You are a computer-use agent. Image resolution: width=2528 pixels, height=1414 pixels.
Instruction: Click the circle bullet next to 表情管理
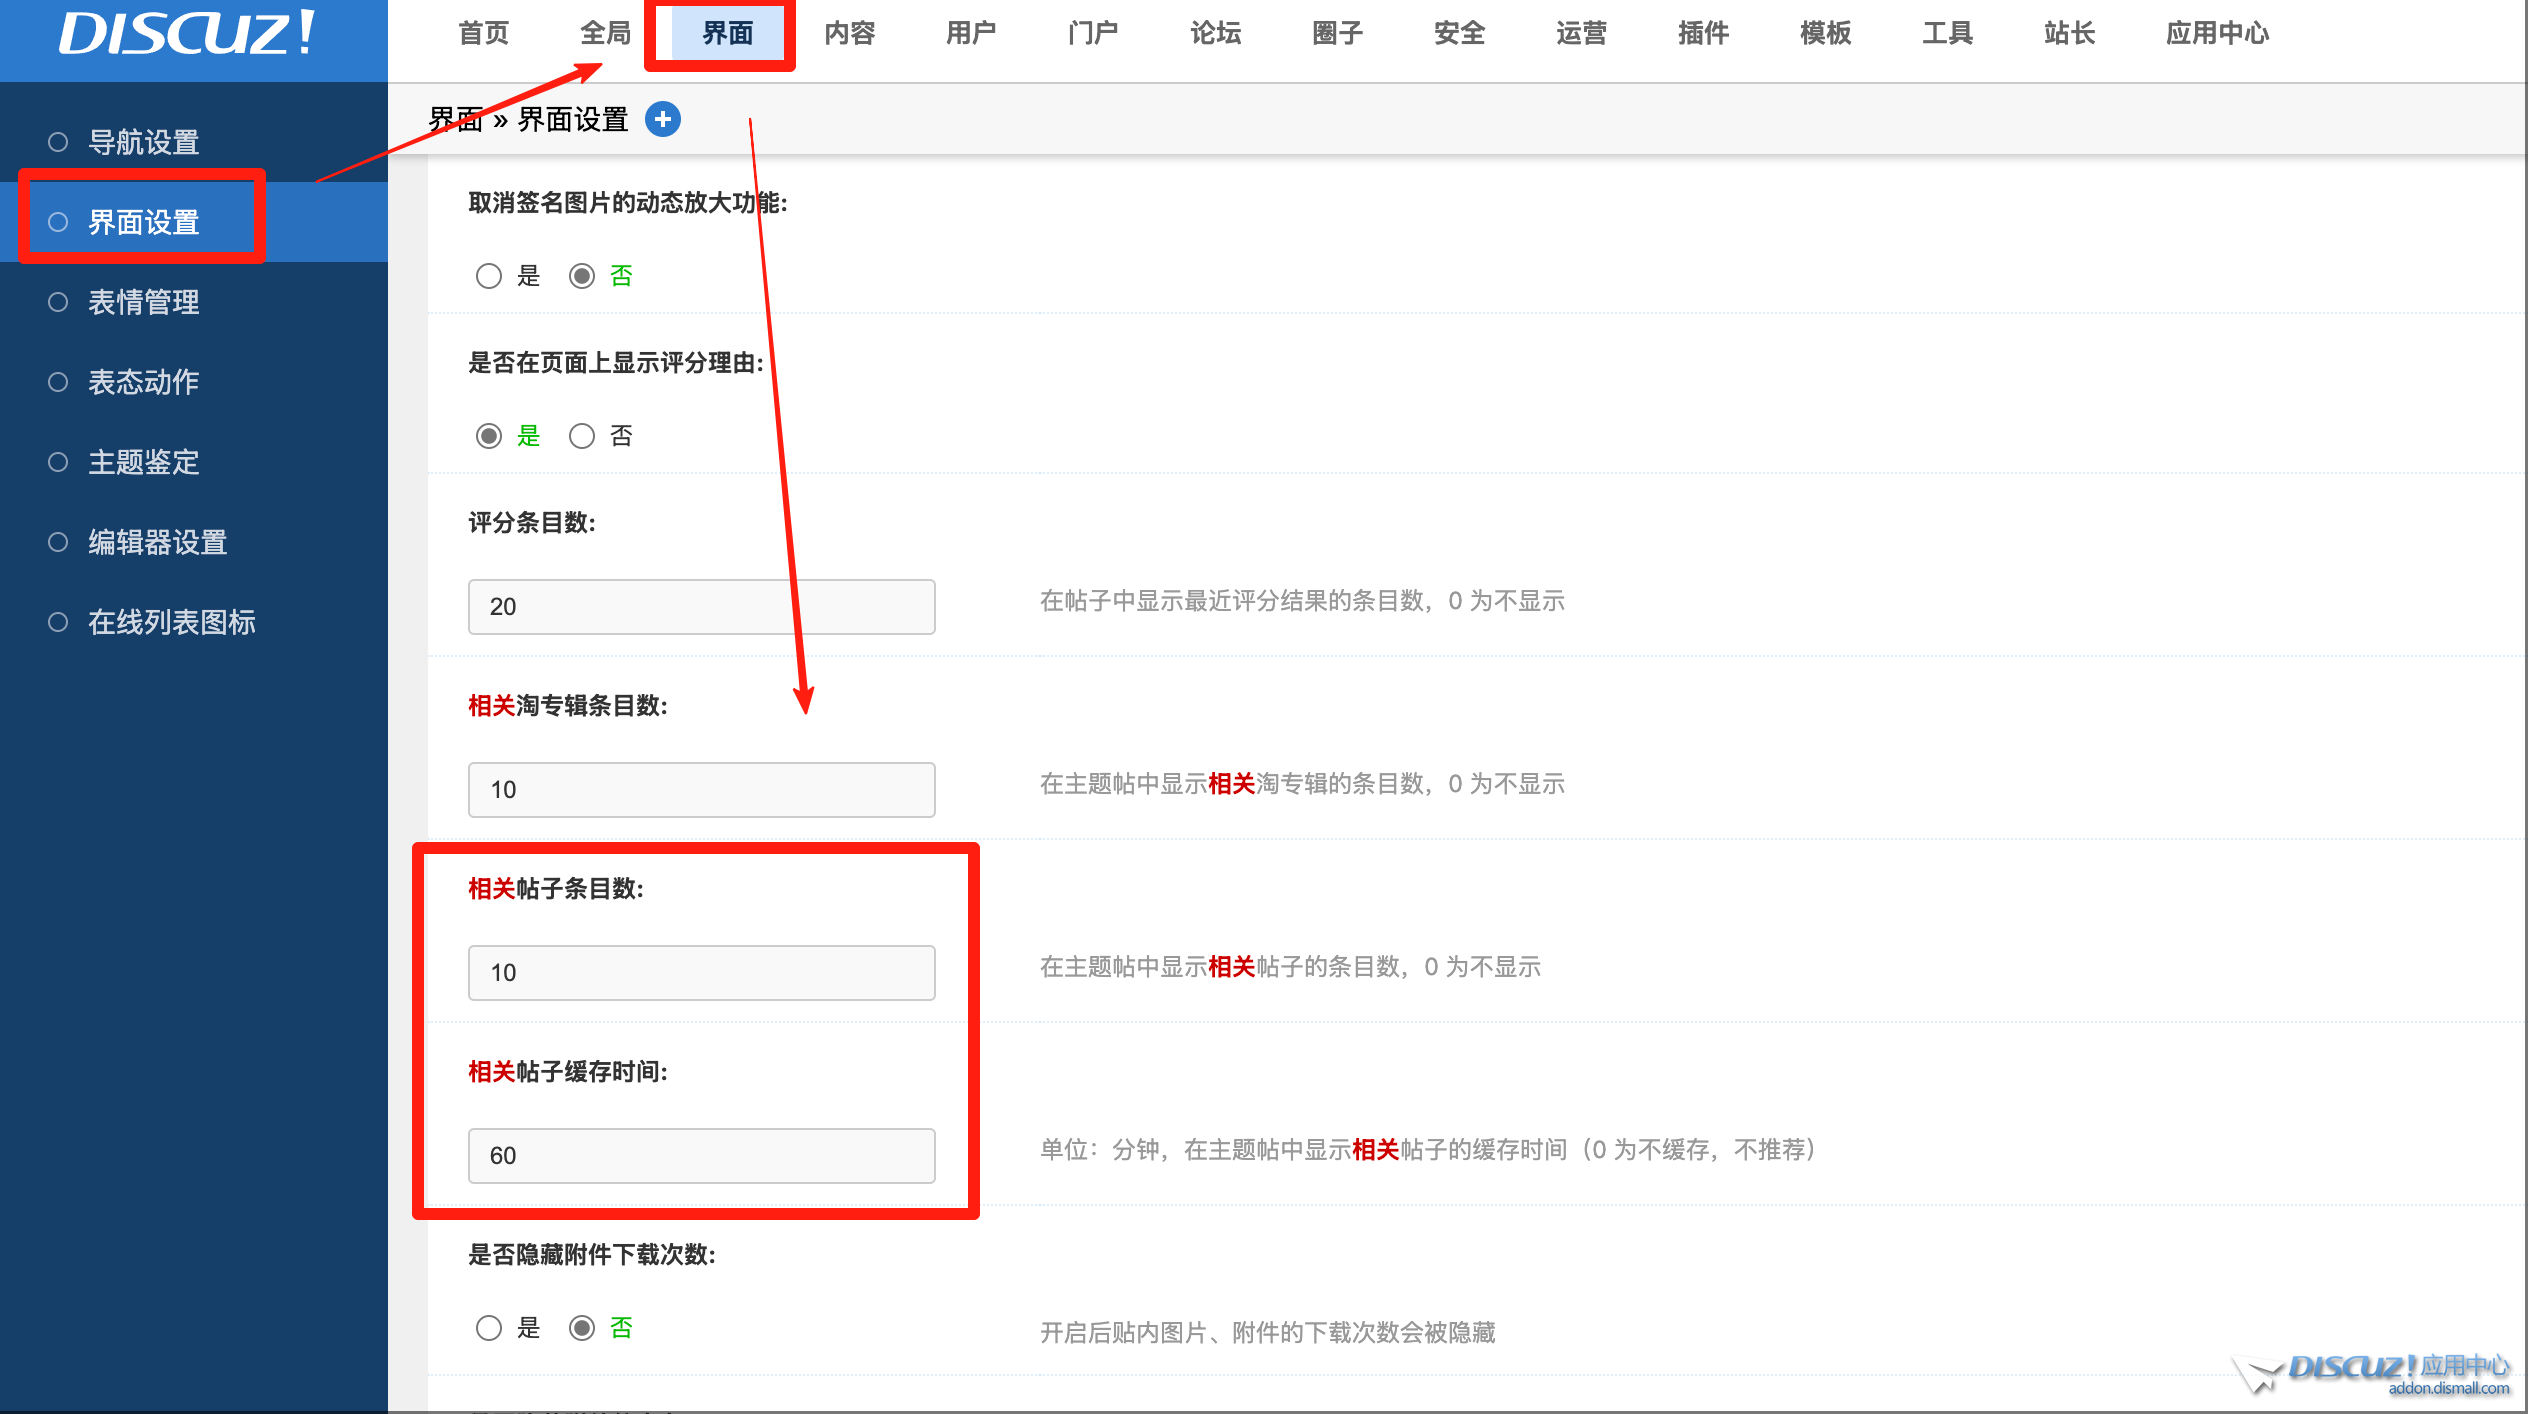pyautogui.click(x=58, y=302)
